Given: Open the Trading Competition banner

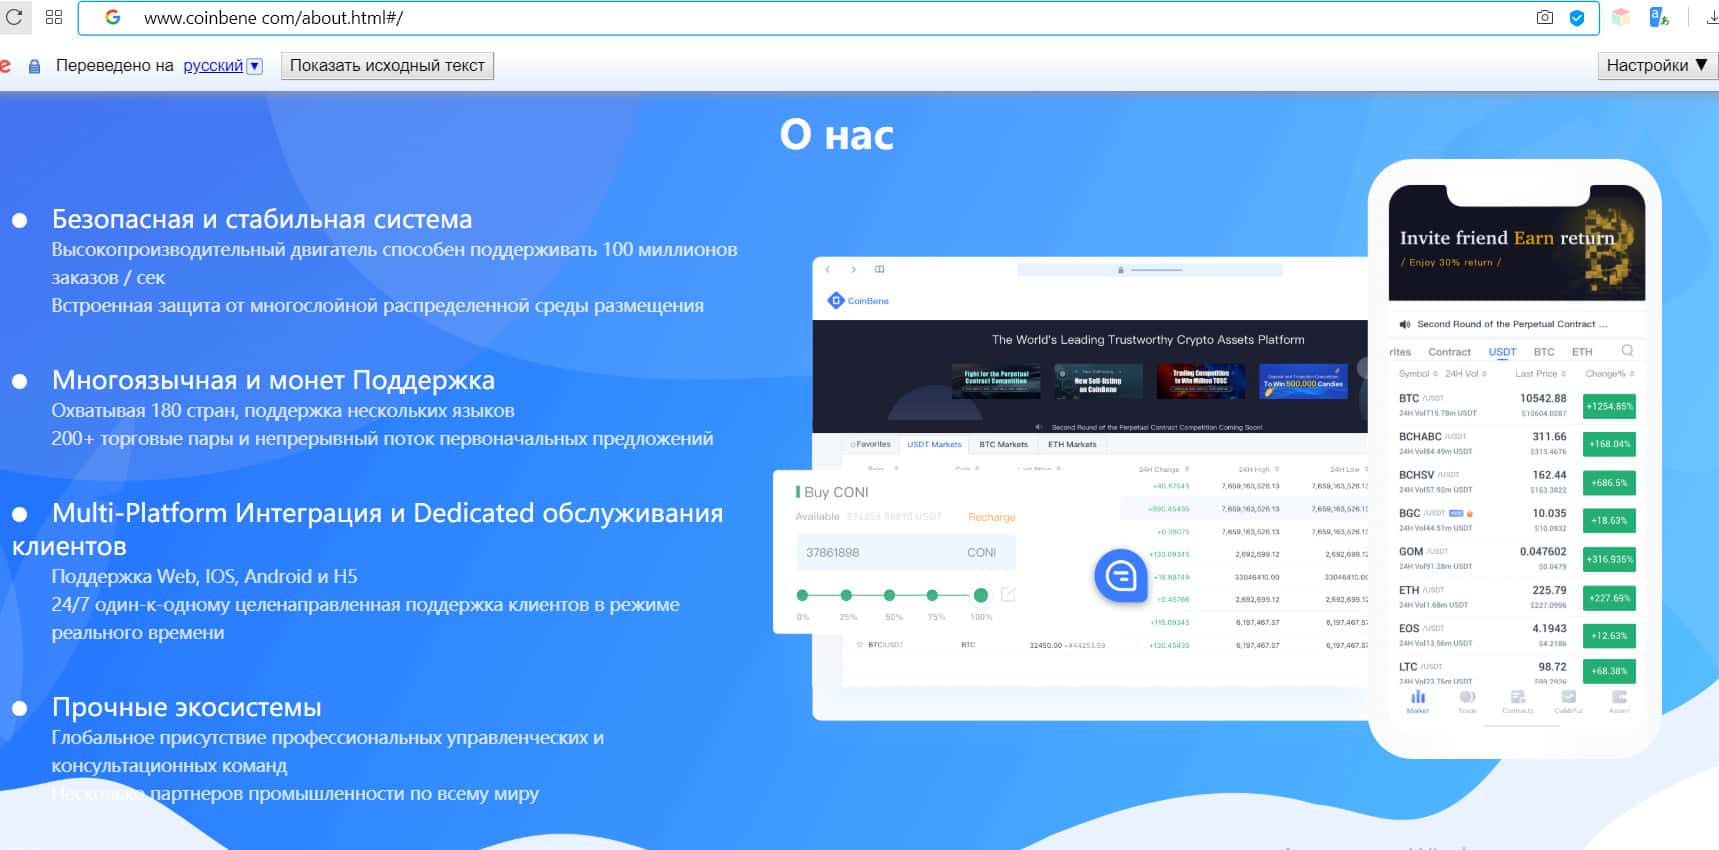Looking at the screenshot, I should coord(1201,381).
